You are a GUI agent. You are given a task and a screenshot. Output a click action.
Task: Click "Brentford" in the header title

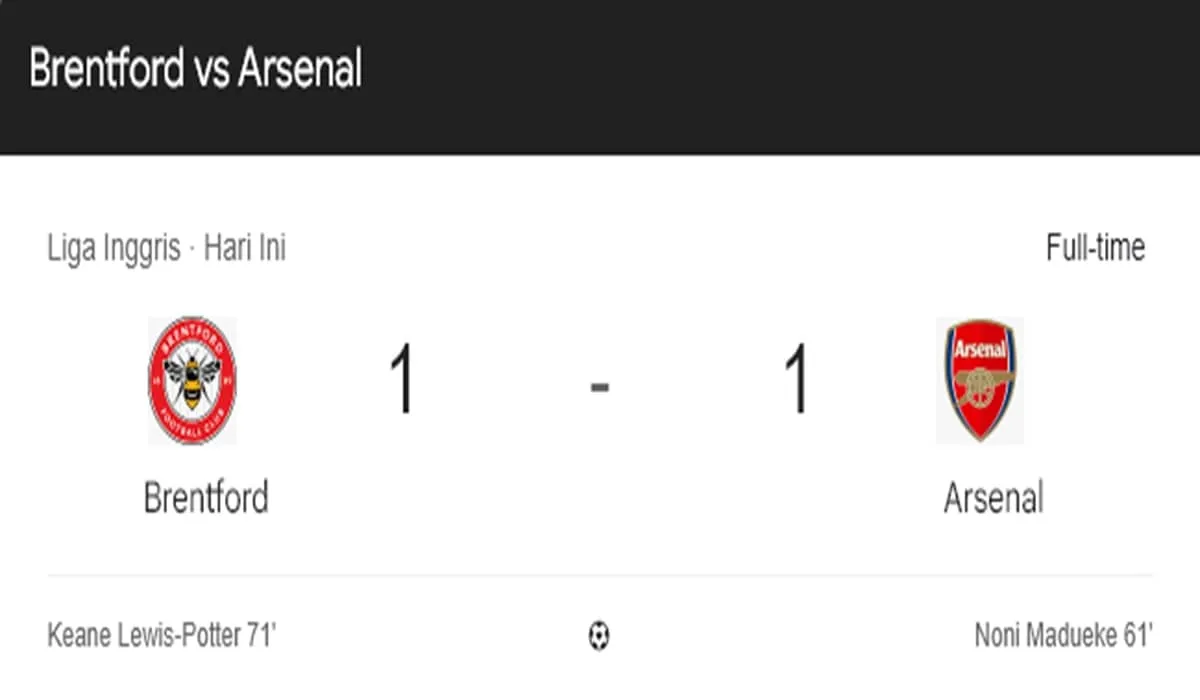click(107, 70)
